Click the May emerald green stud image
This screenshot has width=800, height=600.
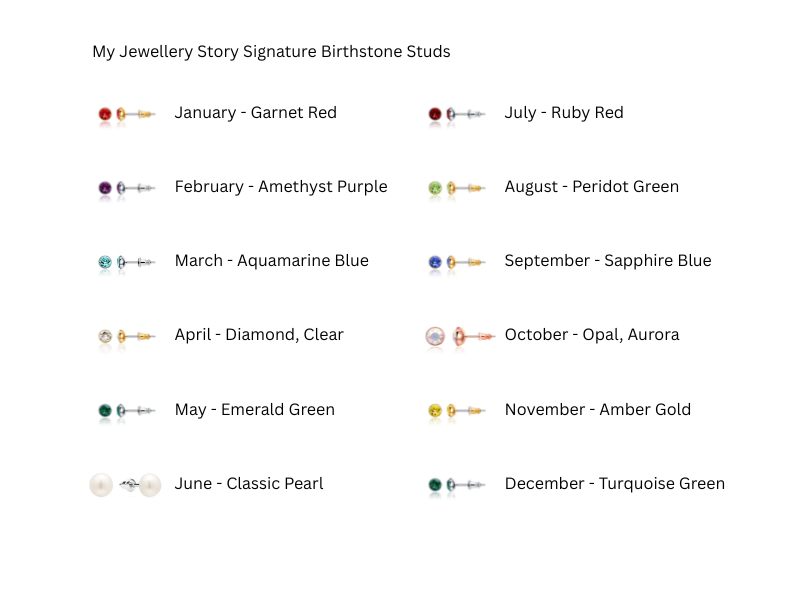pos(126,411)
